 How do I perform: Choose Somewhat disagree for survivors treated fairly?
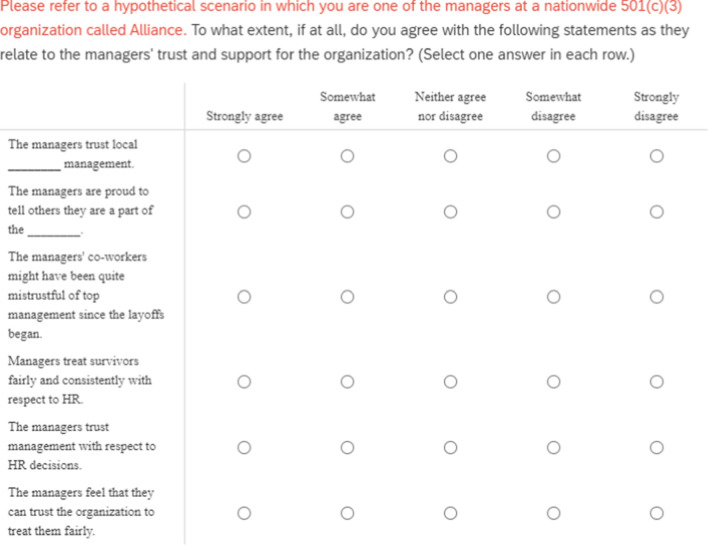(x=553, y=382)
